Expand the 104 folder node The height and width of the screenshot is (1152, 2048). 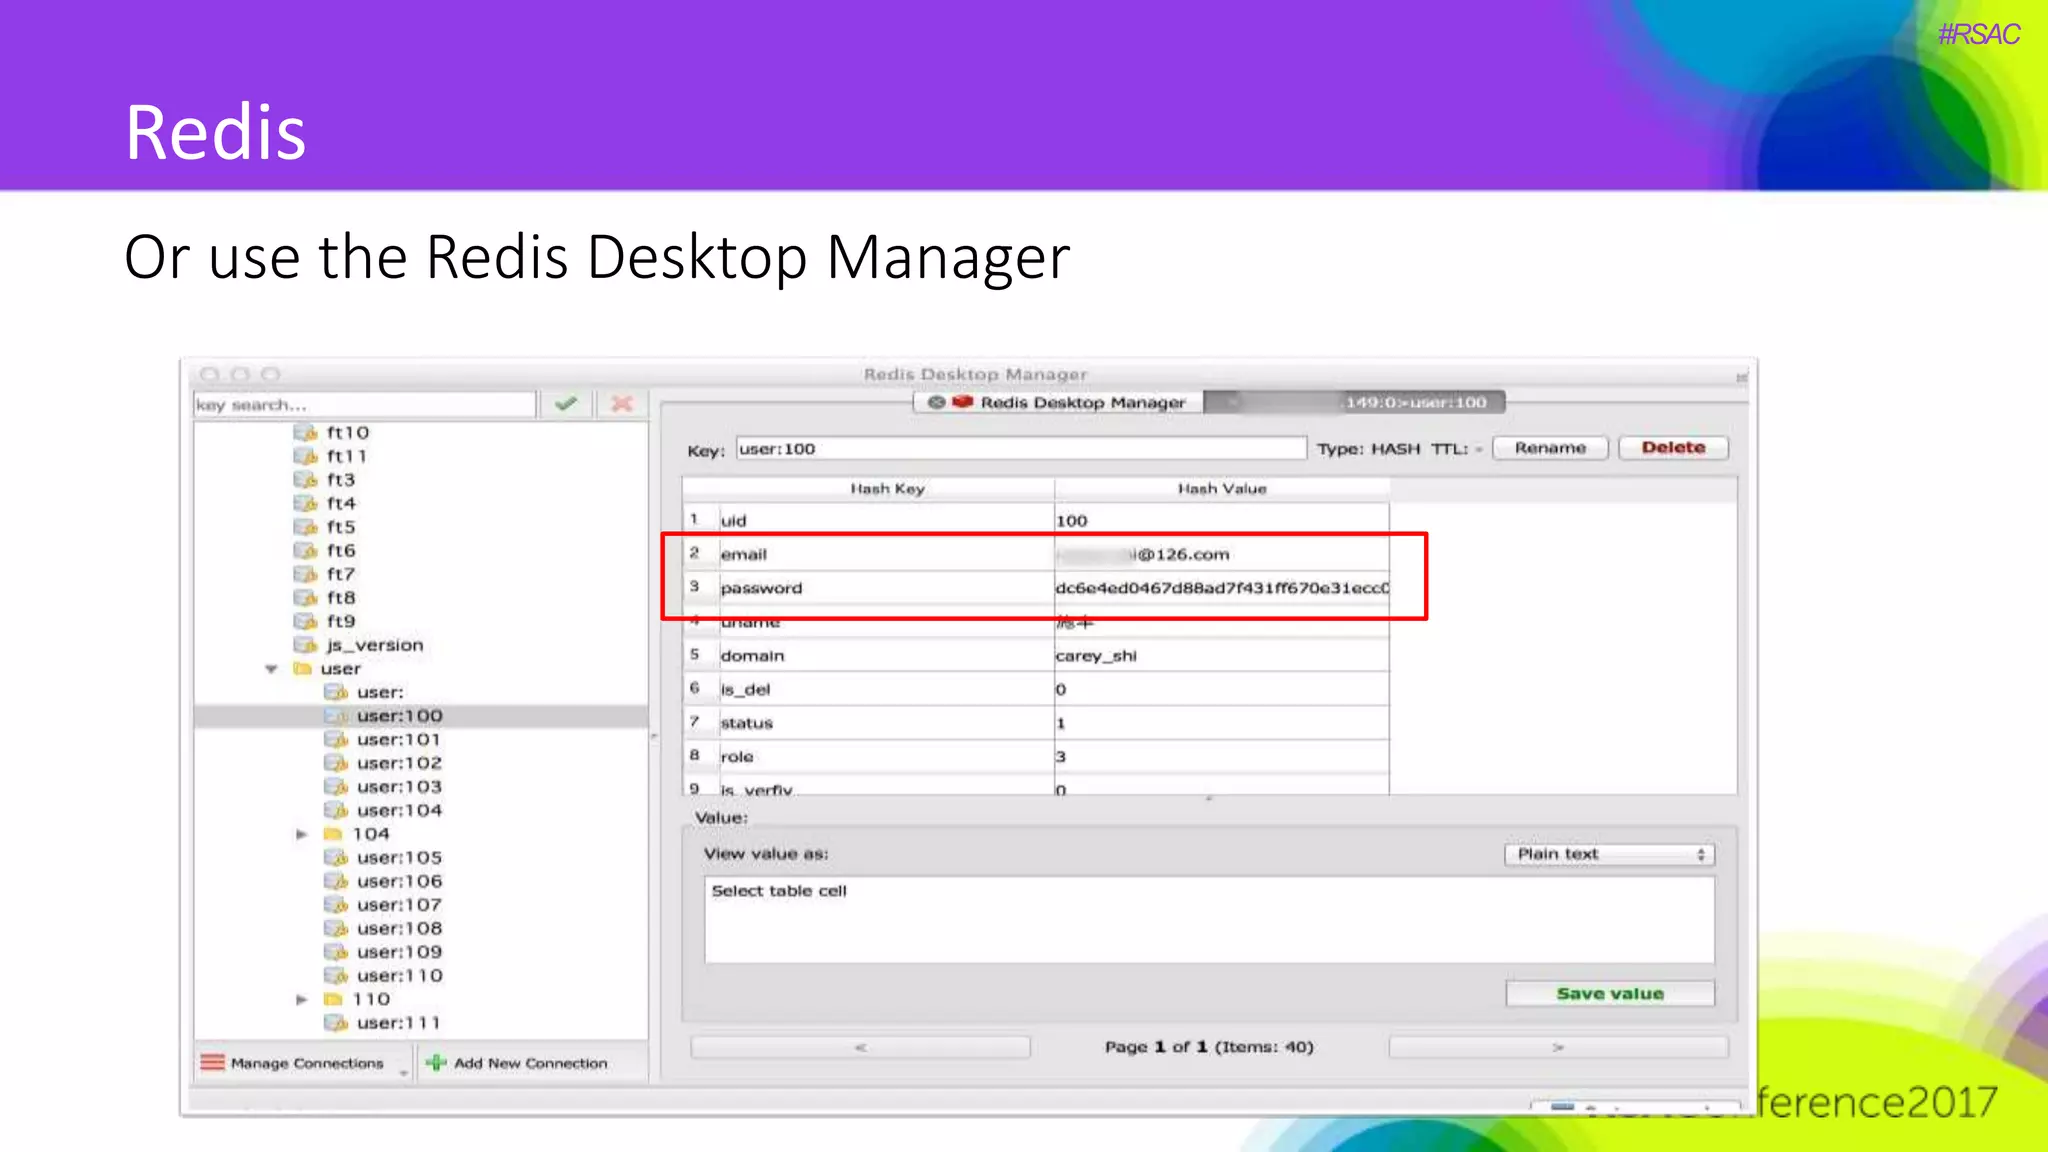coord(301,833)
